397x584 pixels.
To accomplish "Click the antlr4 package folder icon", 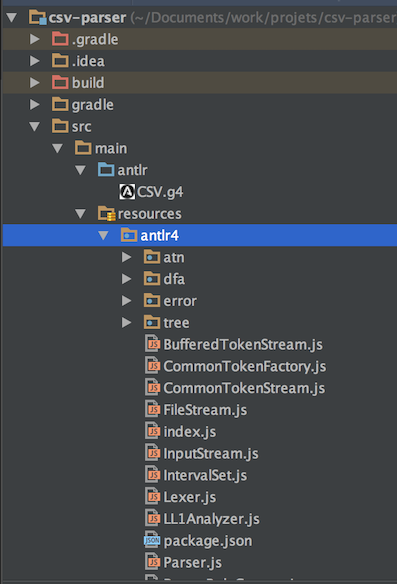I will [x=129, y=235].
